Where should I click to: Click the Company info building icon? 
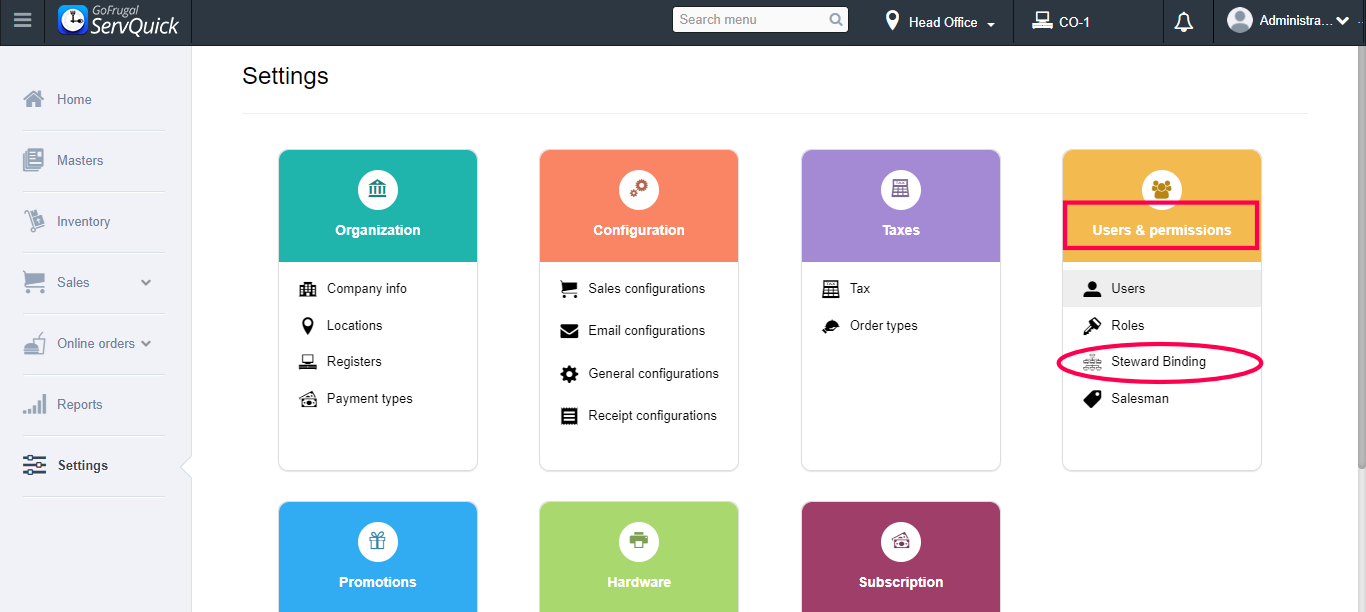(308, 289)
